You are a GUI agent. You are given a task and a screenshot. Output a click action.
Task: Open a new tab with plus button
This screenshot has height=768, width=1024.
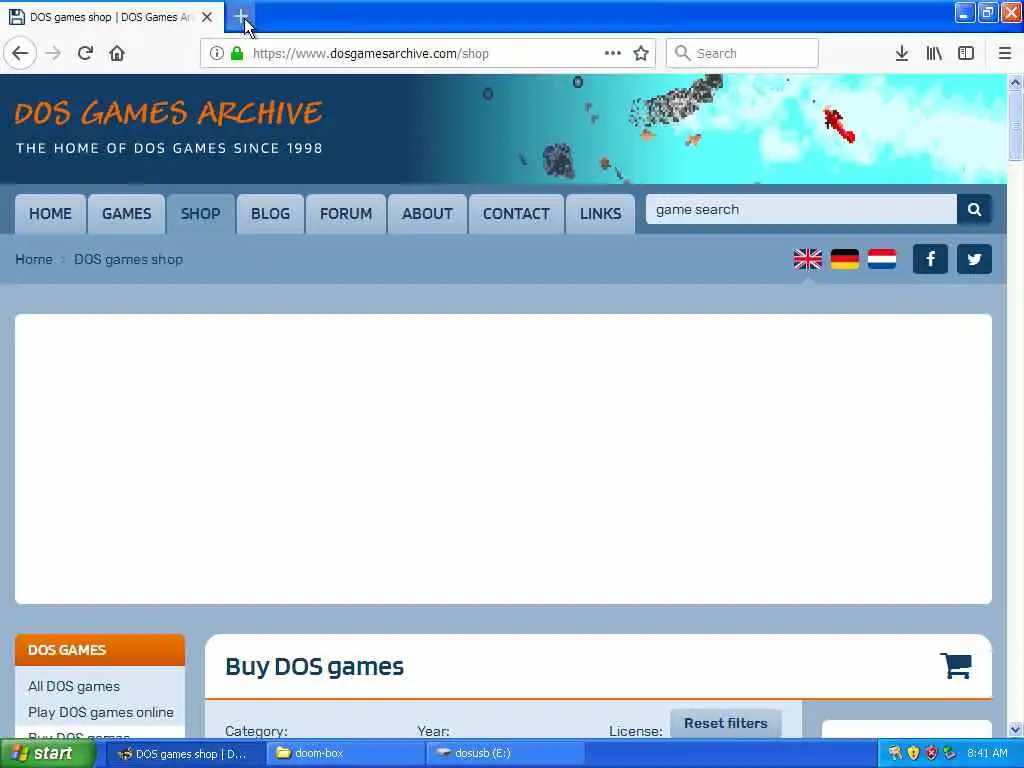[x=240, y=16]
